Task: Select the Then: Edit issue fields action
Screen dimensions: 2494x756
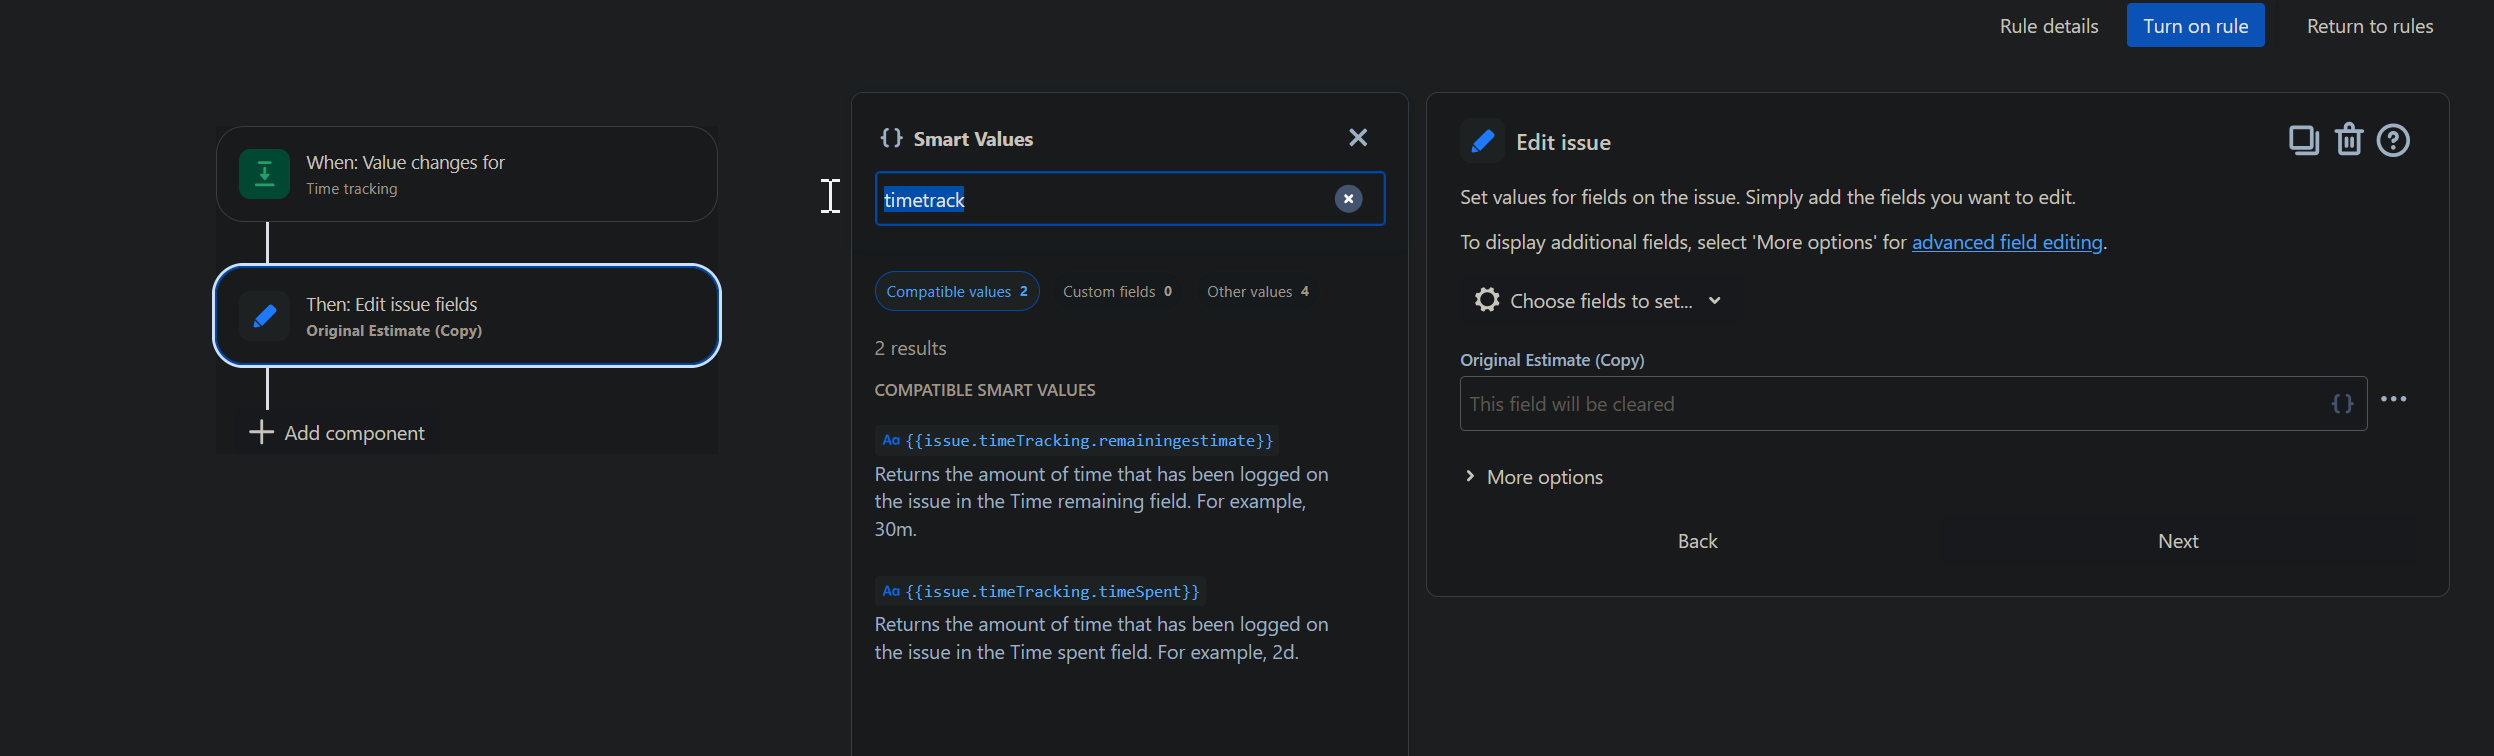Action: [x=467, y=316]
